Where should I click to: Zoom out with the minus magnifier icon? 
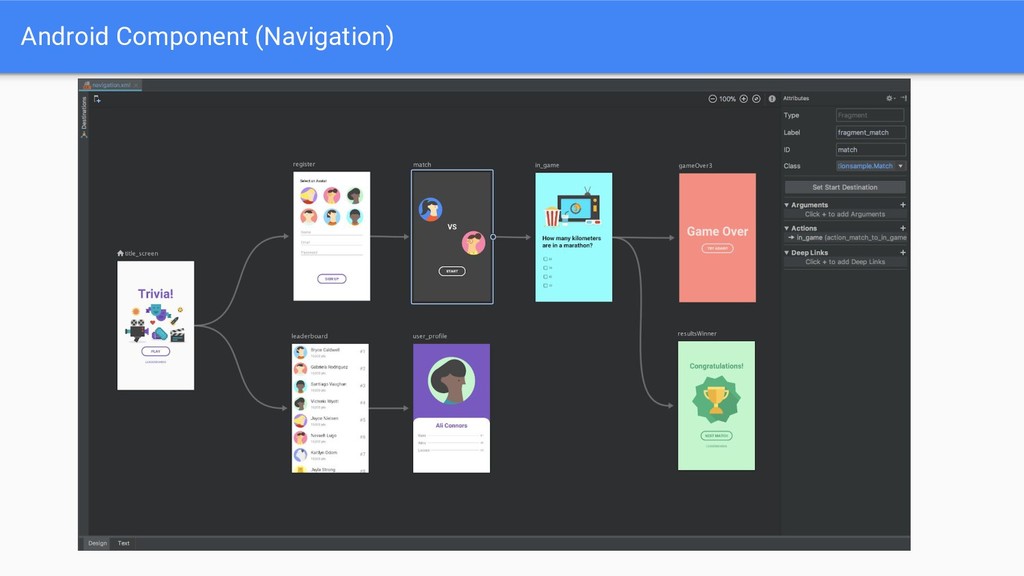click(712, 99)
